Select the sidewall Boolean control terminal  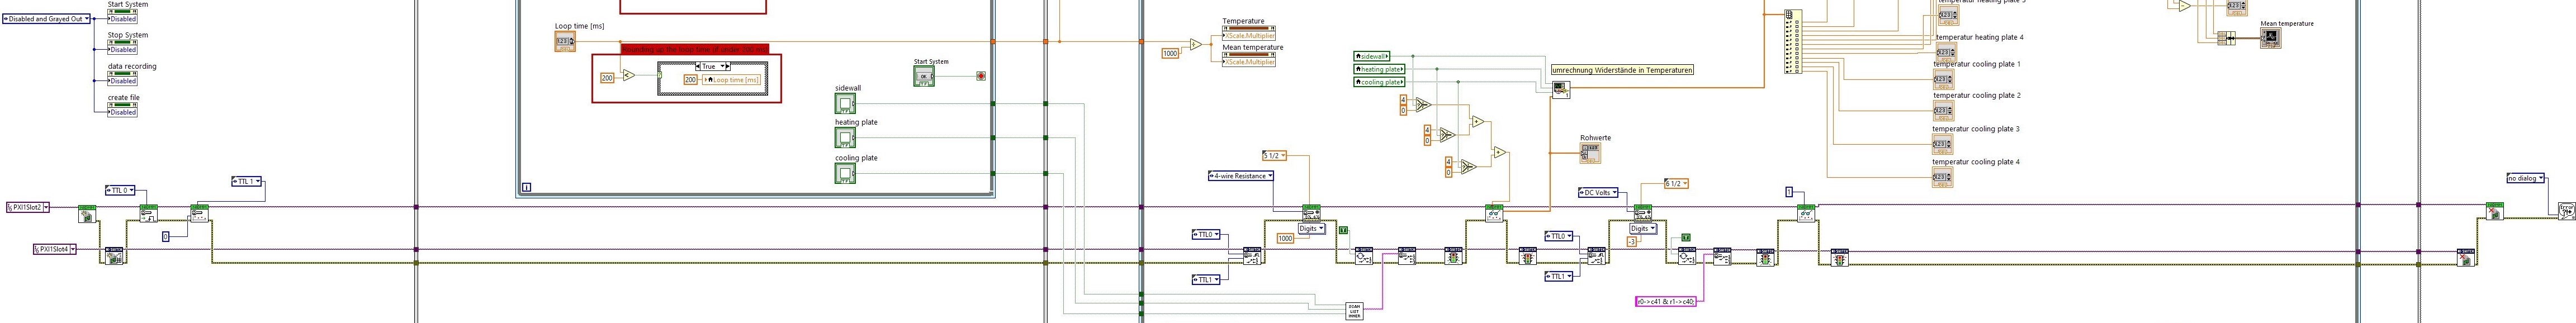845,104
